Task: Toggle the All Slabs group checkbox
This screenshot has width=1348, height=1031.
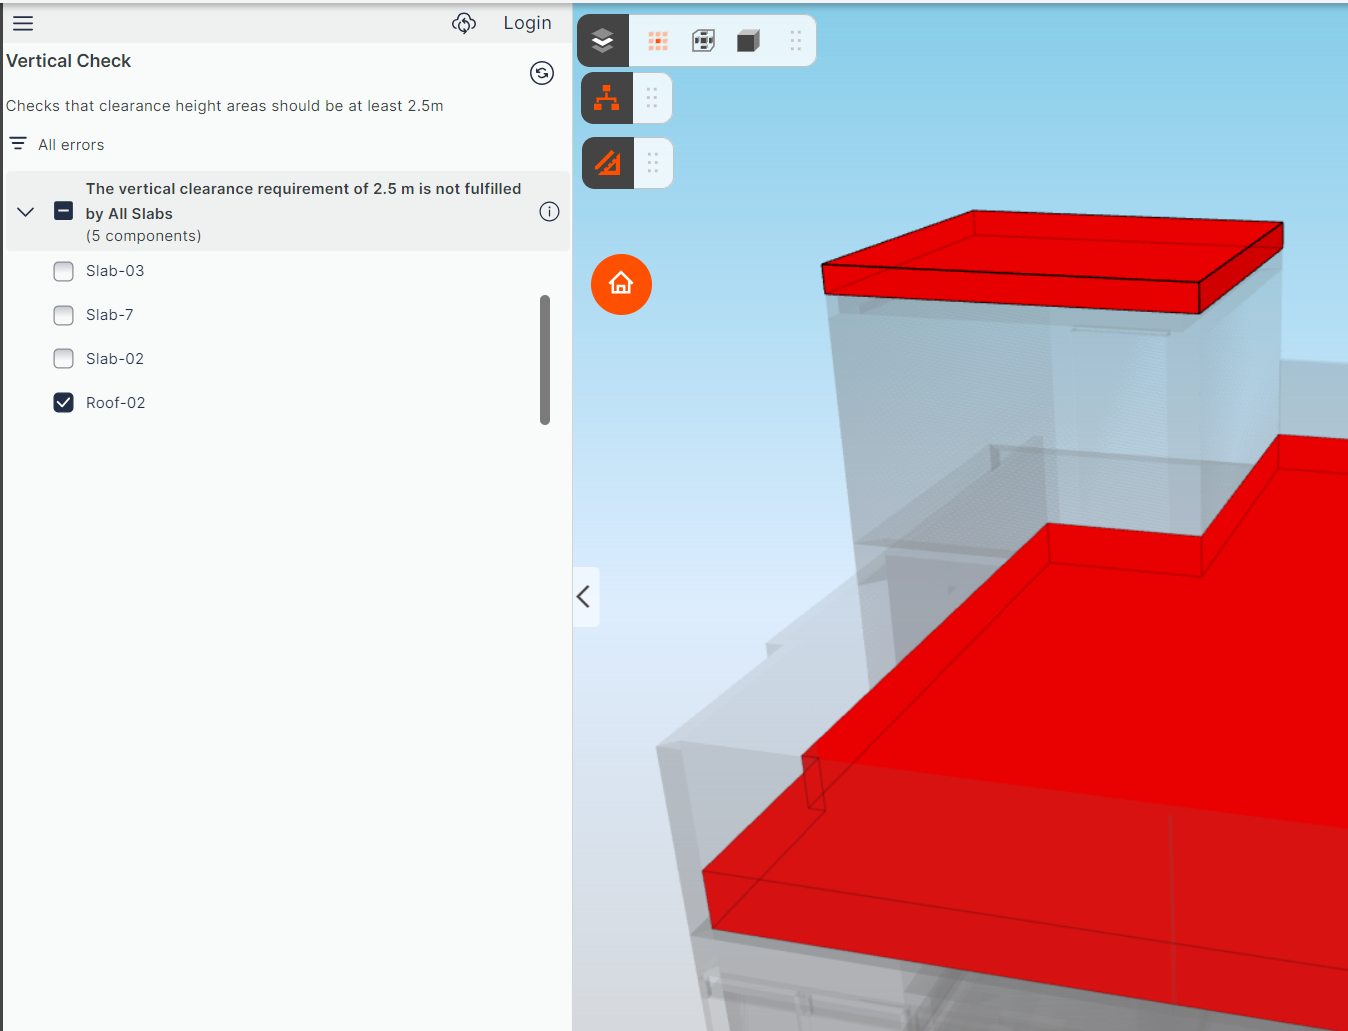Action: click(63, 211)
